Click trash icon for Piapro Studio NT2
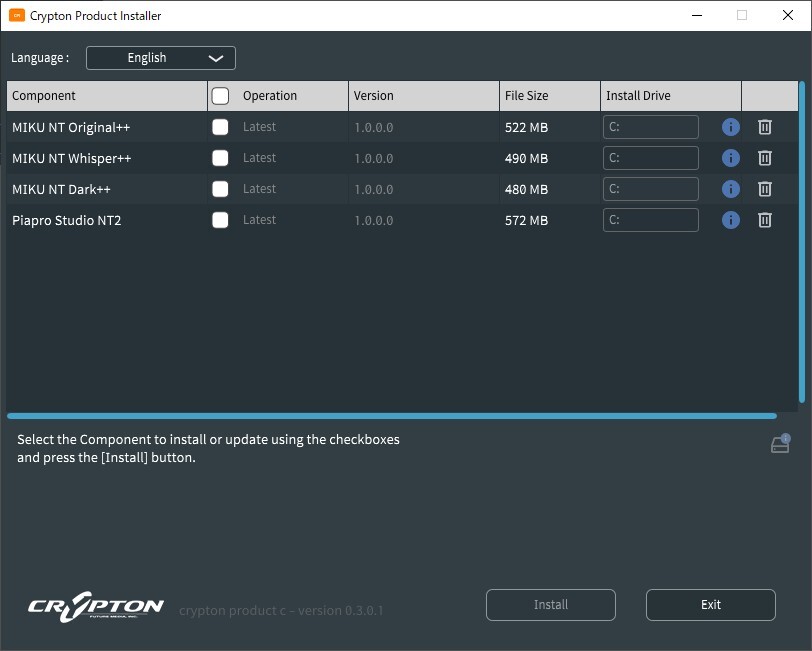 click(x=765, y=220)
